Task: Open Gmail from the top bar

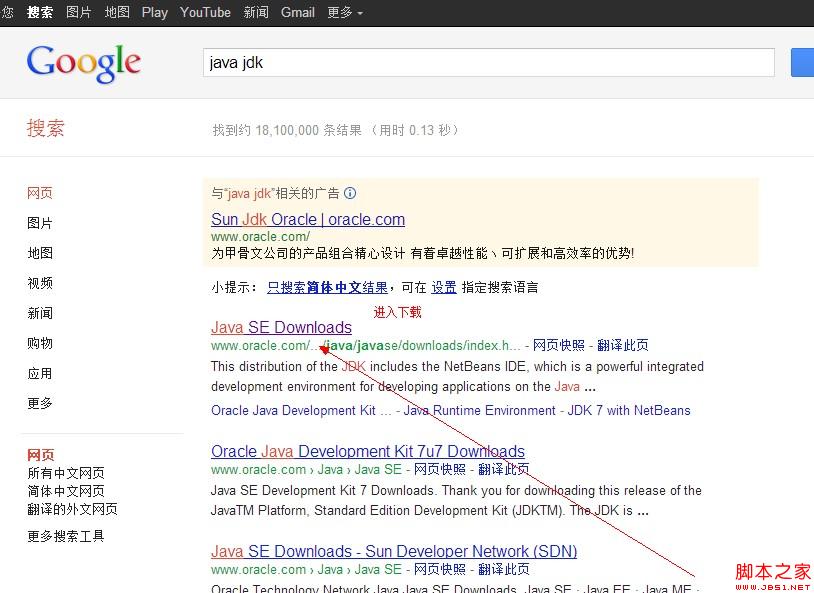Action: (297, 12)
